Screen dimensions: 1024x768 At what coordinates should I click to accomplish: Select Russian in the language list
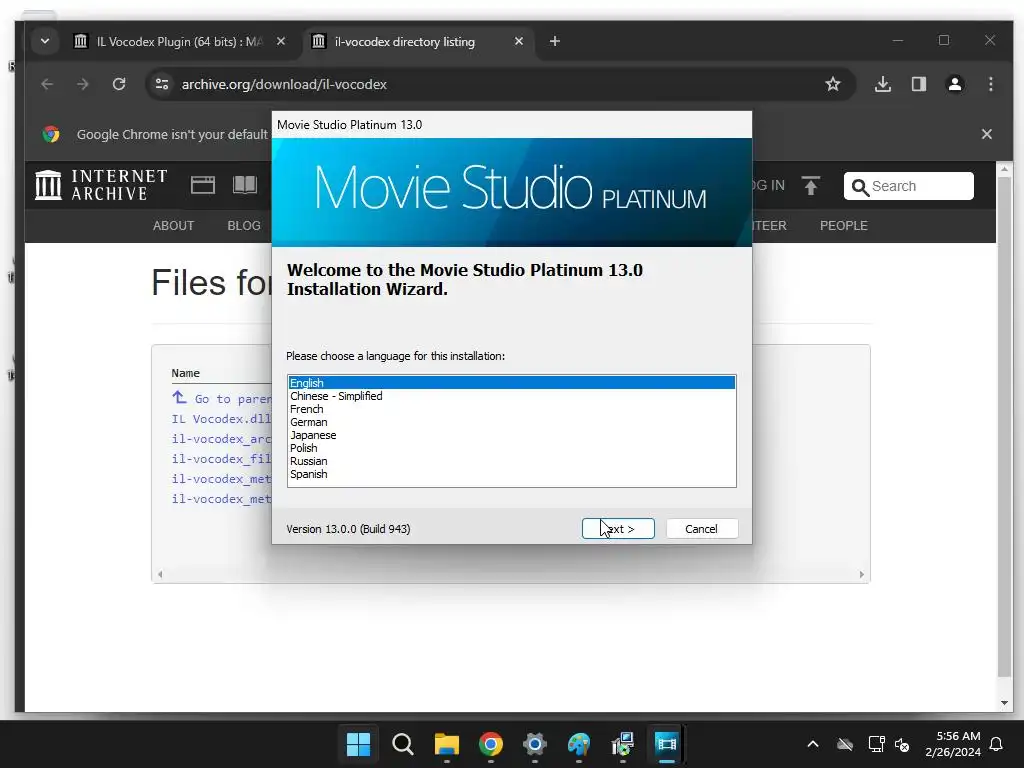pyautogui.click(x=511, y=461)
